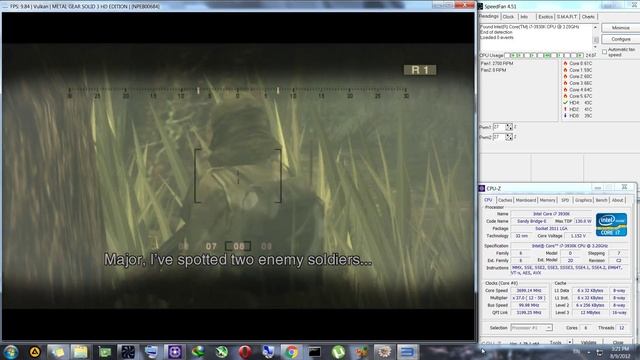
Task: Click the Pwm2 value input field
Action: tap(499, 137)
